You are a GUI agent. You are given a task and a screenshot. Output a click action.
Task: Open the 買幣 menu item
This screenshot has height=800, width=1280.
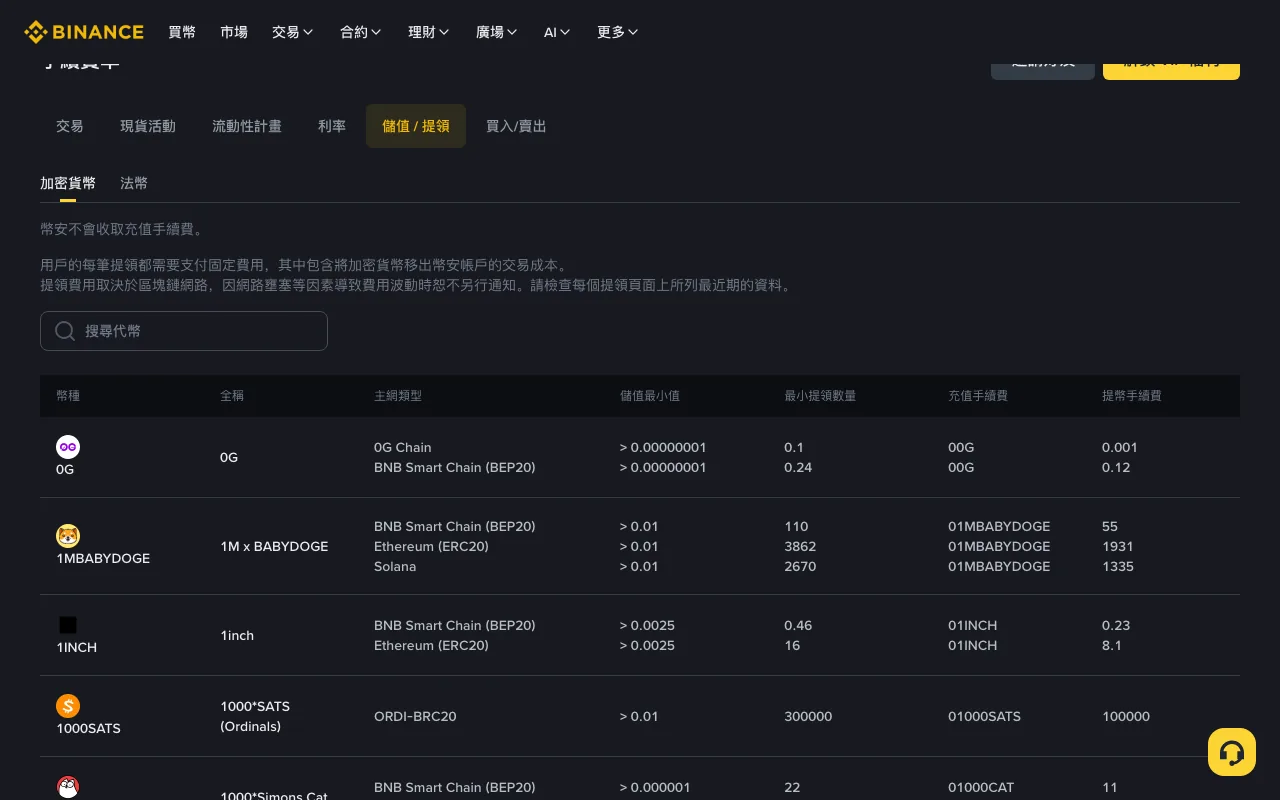click(x=182, y=32)
